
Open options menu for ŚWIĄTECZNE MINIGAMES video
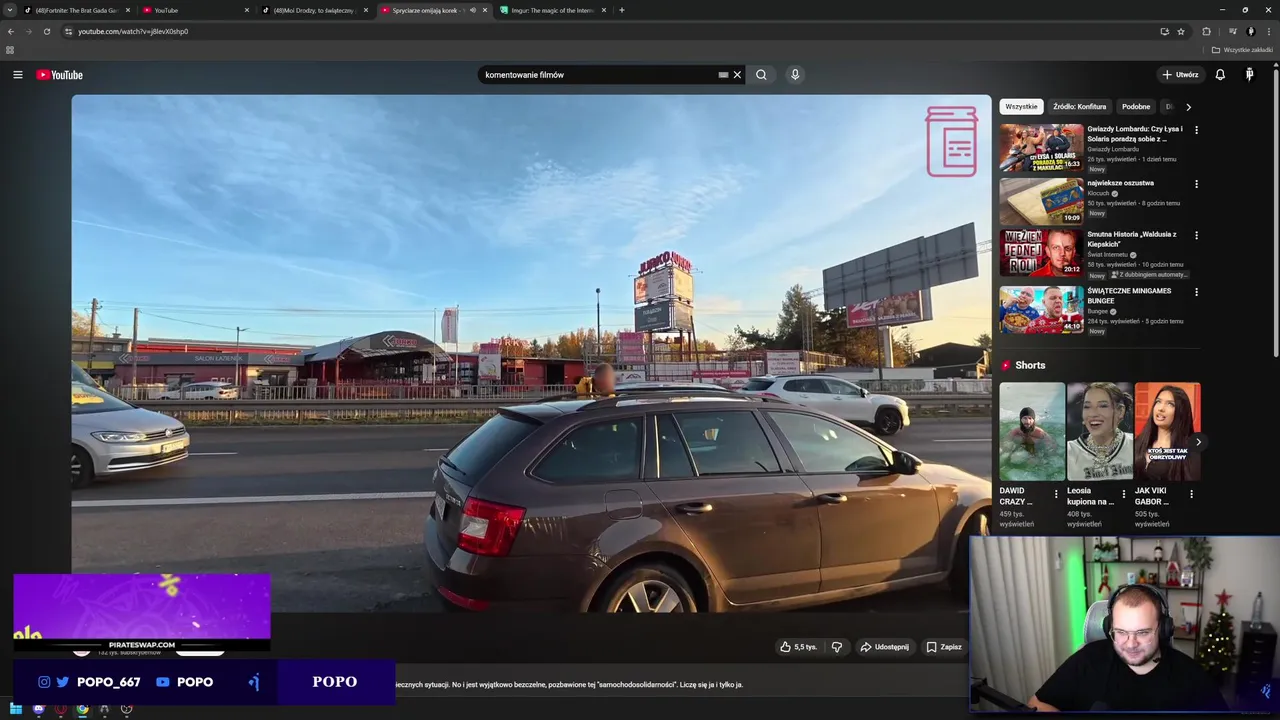[1196, 292]
